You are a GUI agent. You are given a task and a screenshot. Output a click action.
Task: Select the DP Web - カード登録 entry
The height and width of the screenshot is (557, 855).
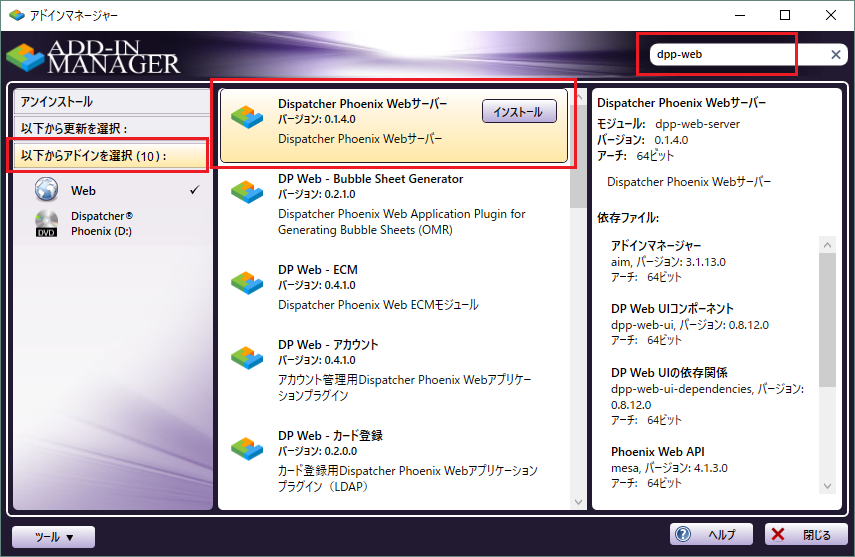[x=394, y=461]
